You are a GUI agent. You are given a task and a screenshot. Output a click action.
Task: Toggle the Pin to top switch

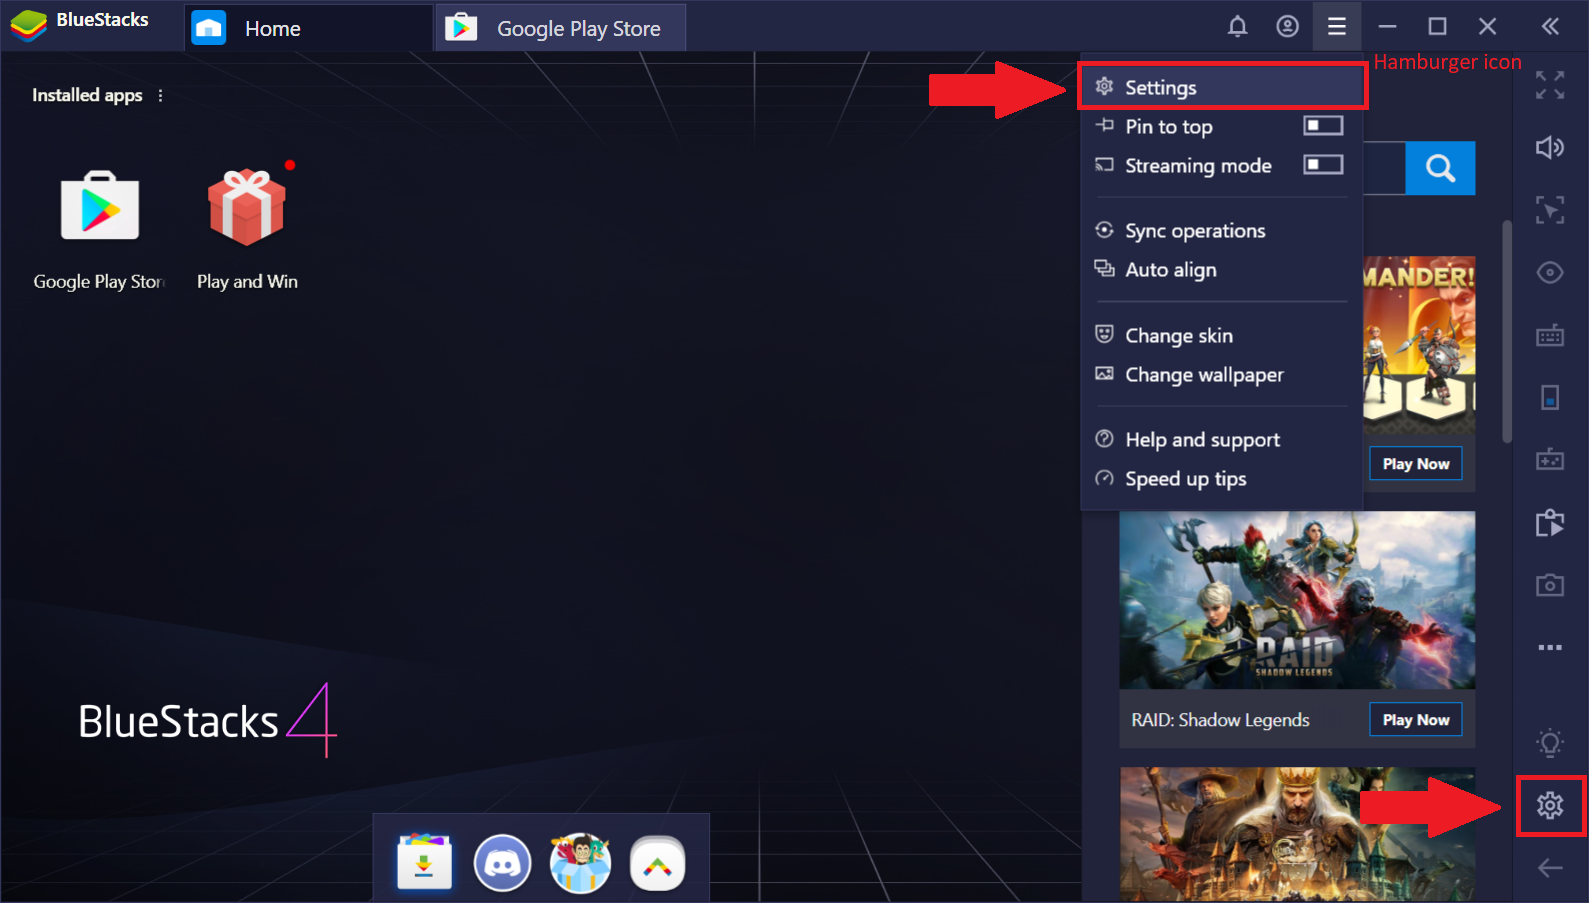pos(1322,126)
